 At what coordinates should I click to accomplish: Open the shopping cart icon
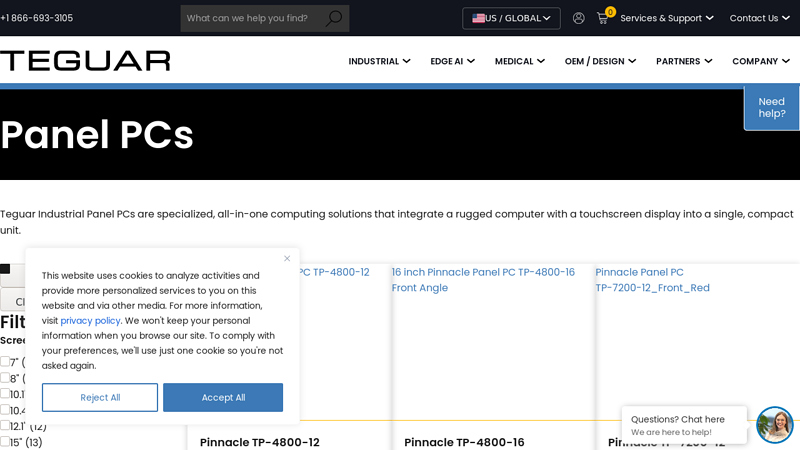click(x=603, y=18)
